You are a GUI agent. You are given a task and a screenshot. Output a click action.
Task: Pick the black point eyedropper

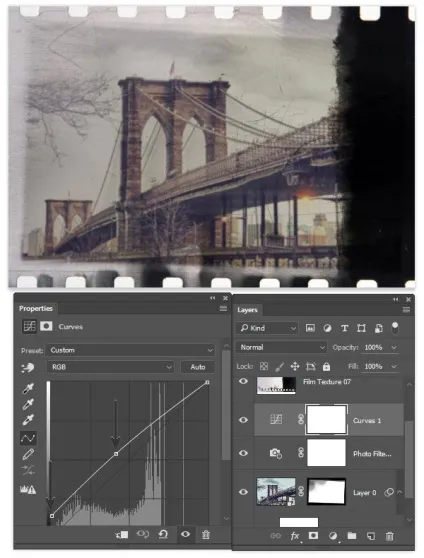tap(28, 388)
